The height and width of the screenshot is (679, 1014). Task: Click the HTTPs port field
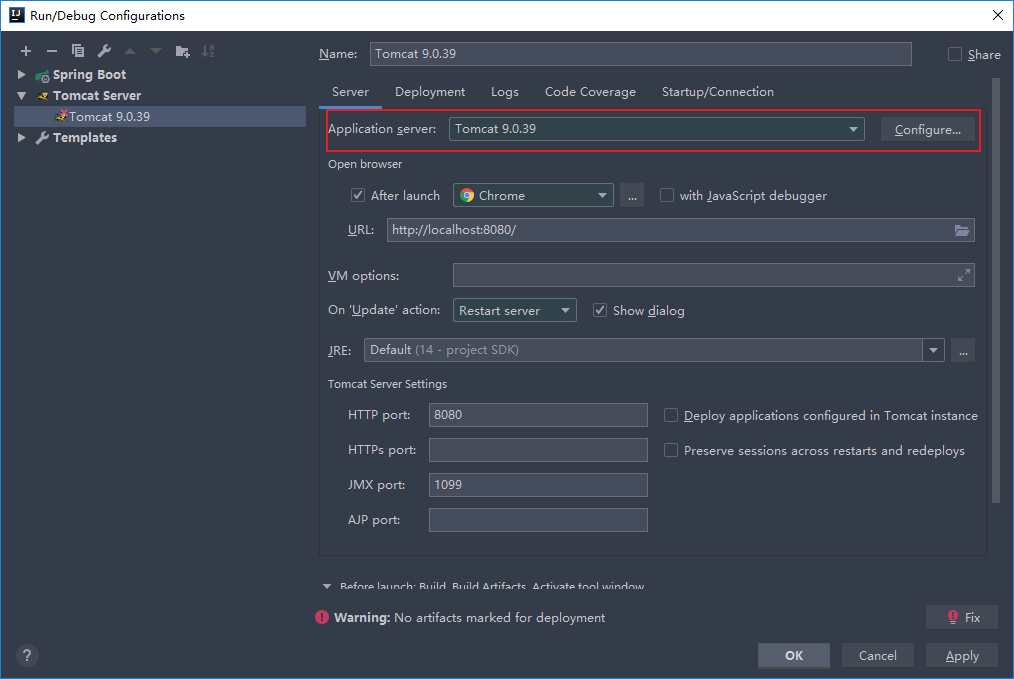pyautogui.click(x=538, y=450)
